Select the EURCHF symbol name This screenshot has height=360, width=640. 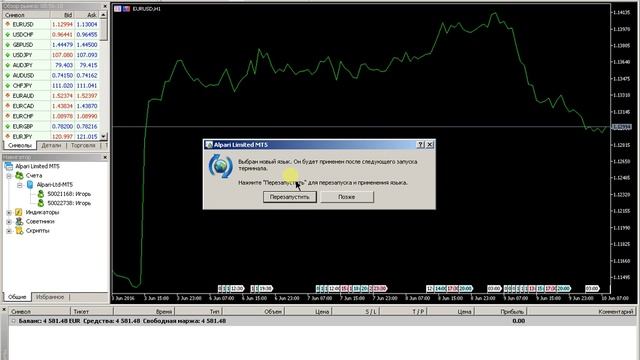pyautogui.click(x=23, y=116)
